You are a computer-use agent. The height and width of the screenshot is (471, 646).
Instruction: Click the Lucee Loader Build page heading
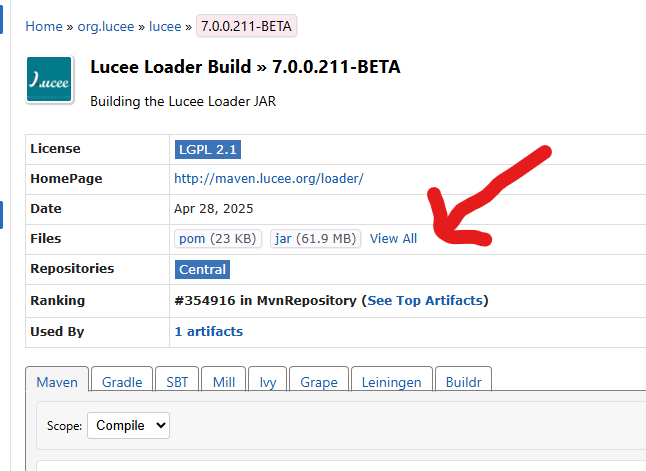[245, 67]
